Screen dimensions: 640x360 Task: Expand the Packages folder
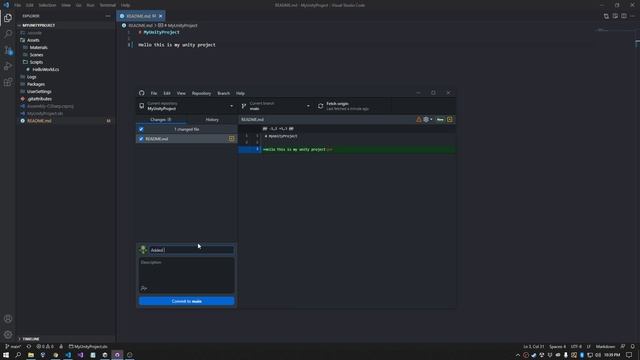[x=36, y=84]
